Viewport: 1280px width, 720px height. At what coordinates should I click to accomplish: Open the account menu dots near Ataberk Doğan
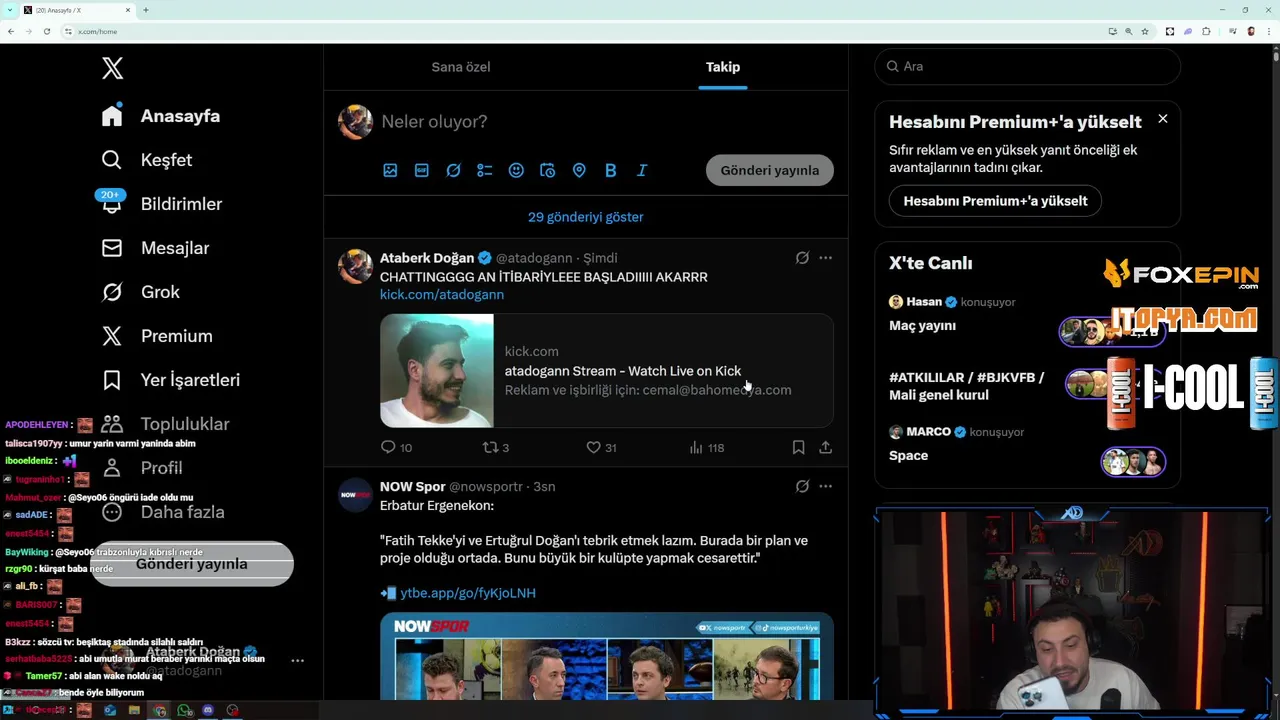point(297,660)
